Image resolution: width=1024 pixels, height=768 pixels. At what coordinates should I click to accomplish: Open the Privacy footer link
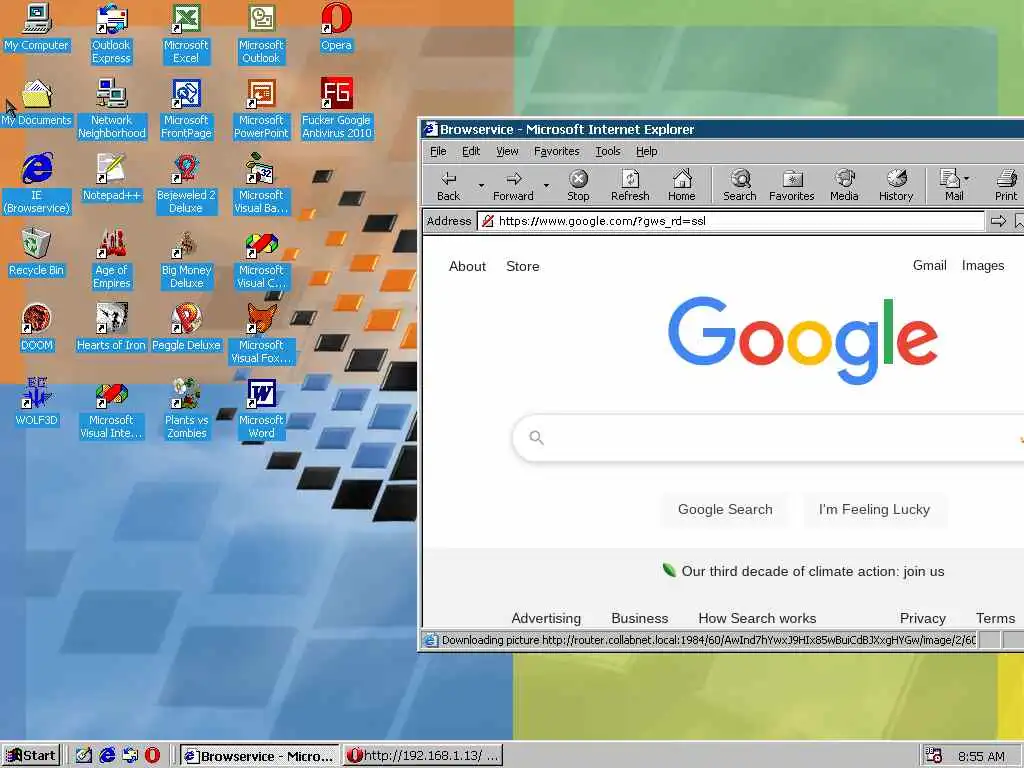click(x=922, y=618)
